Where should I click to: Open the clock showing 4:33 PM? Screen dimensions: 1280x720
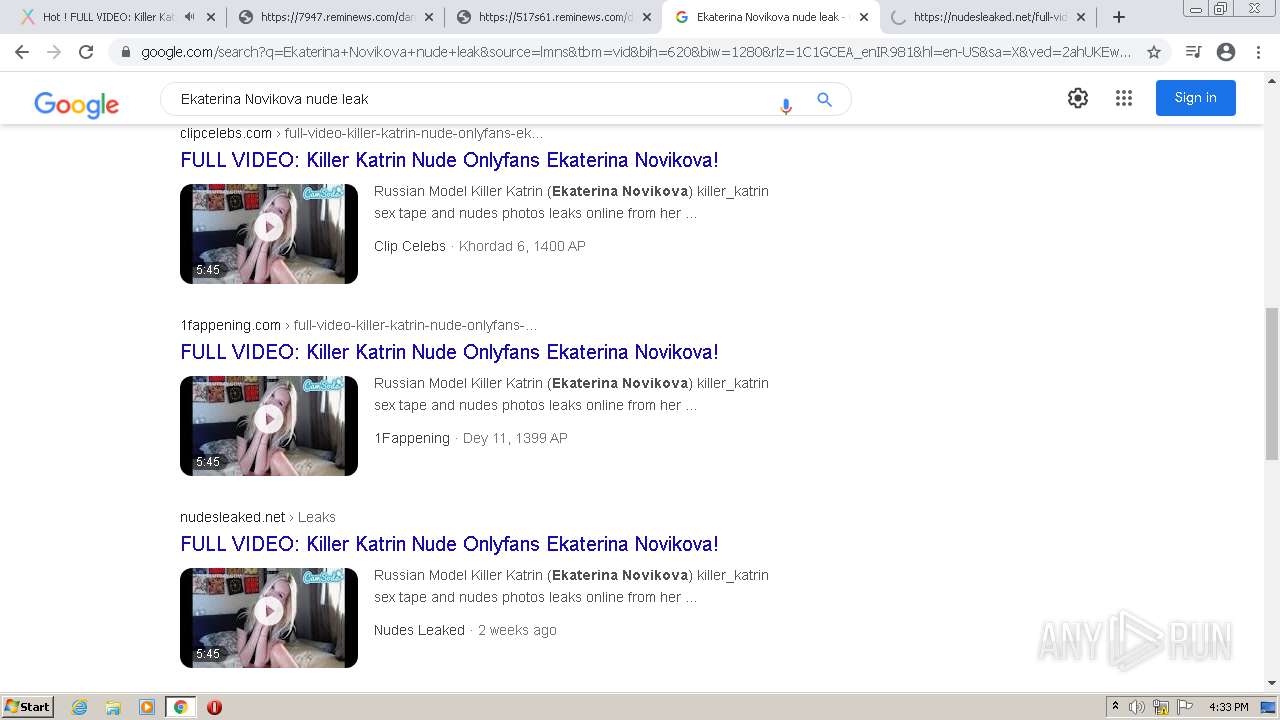(x=1229, y=707)
